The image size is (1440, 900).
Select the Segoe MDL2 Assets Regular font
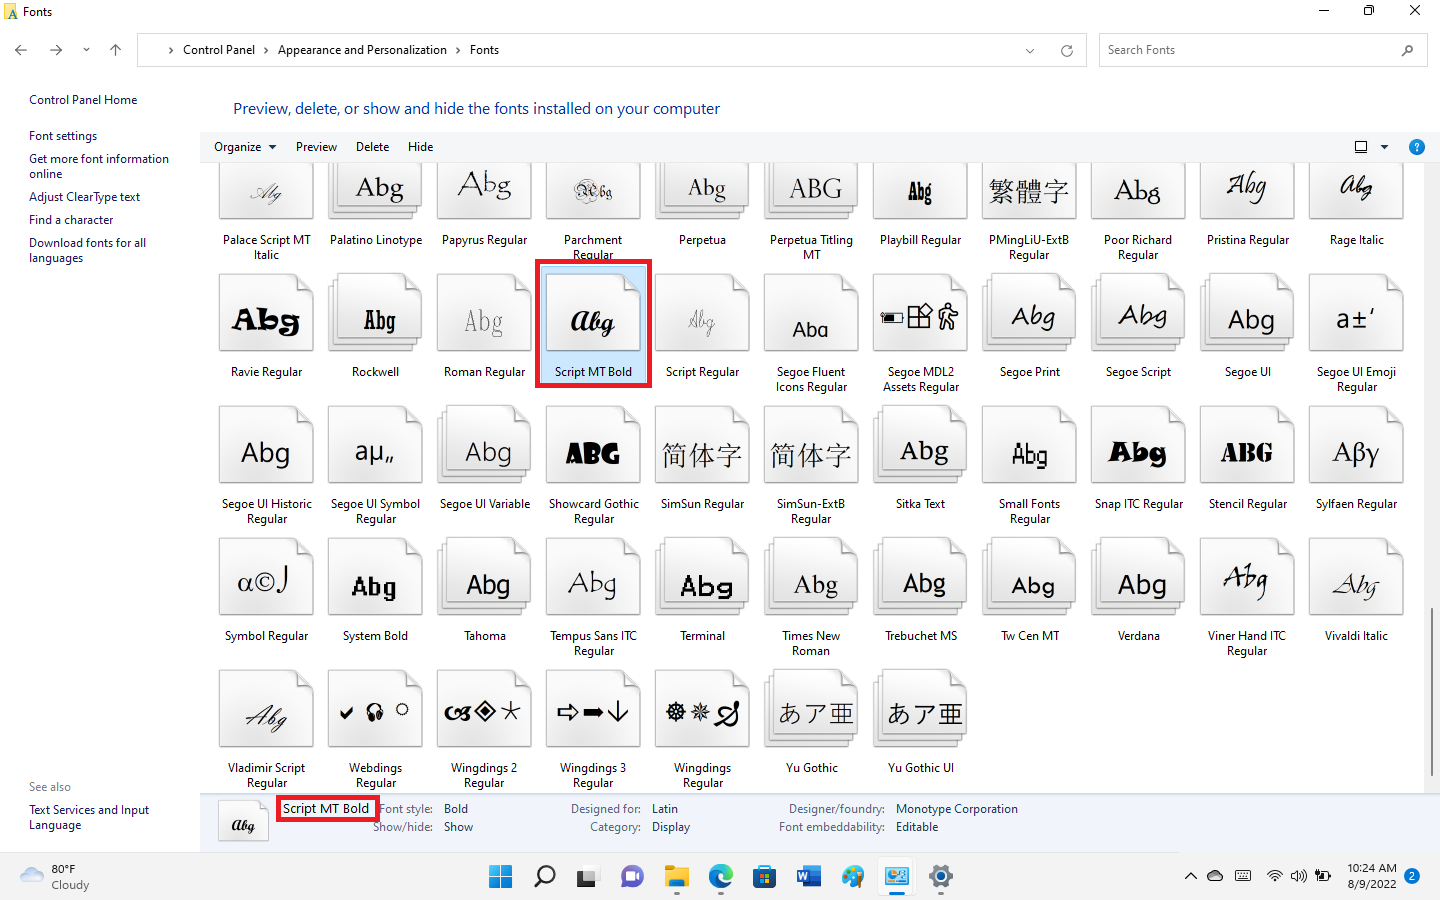tap(920, 313)
